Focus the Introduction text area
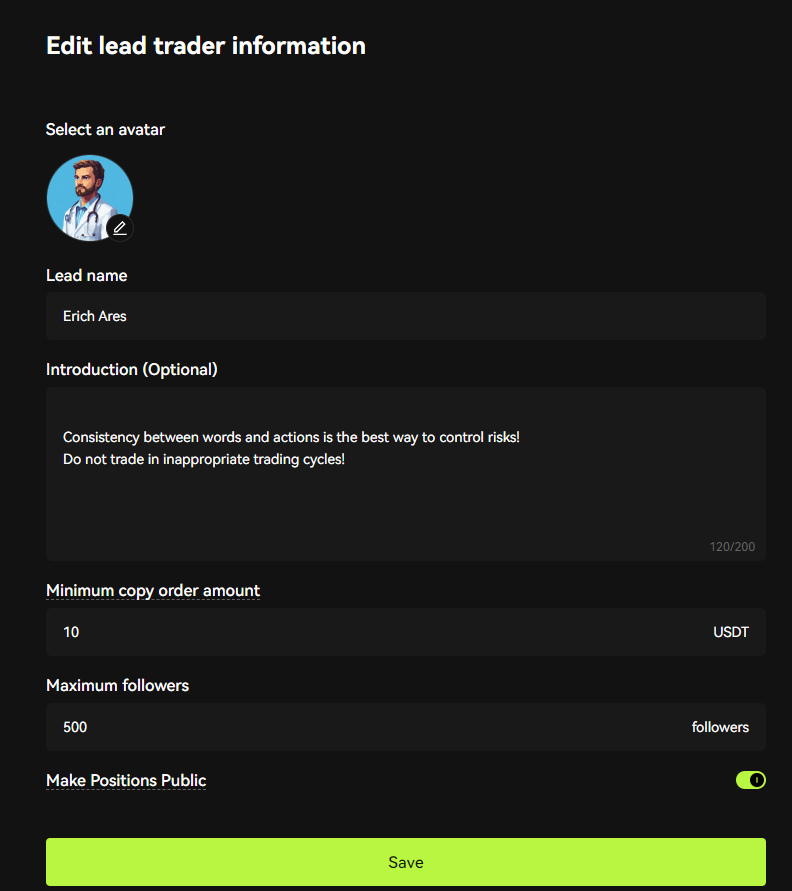This screenshot has height=891, width=792. [x=406, y=474]
